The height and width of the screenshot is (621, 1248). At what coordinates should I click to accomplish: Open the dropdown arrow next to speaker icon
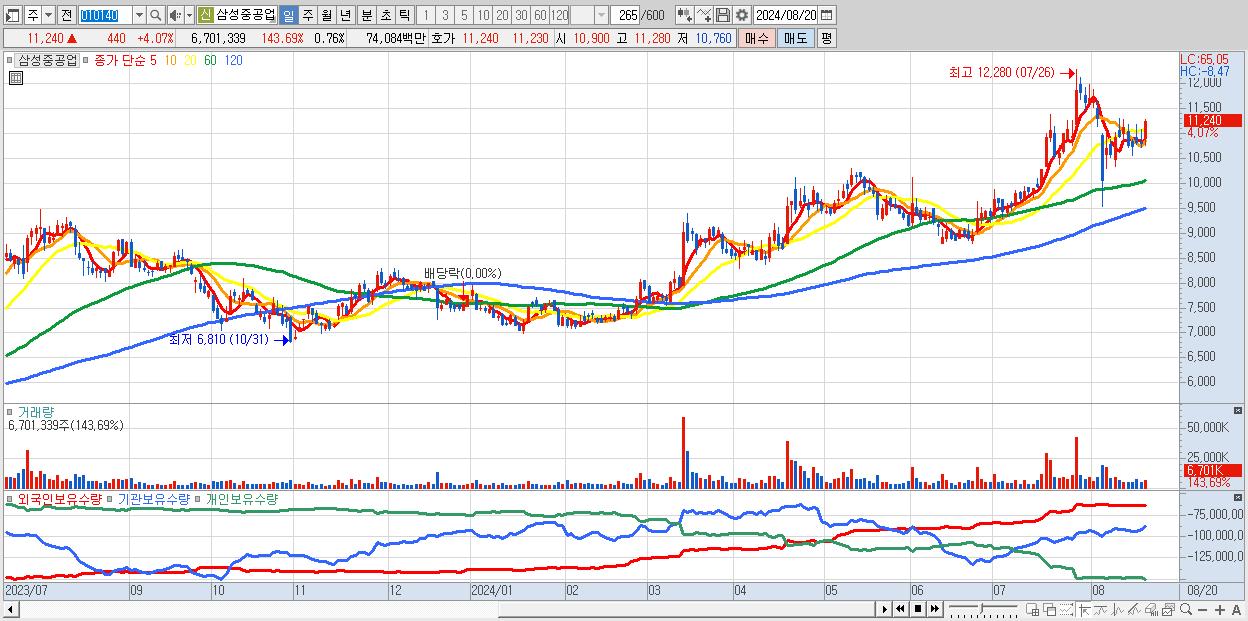click(189, 15)
